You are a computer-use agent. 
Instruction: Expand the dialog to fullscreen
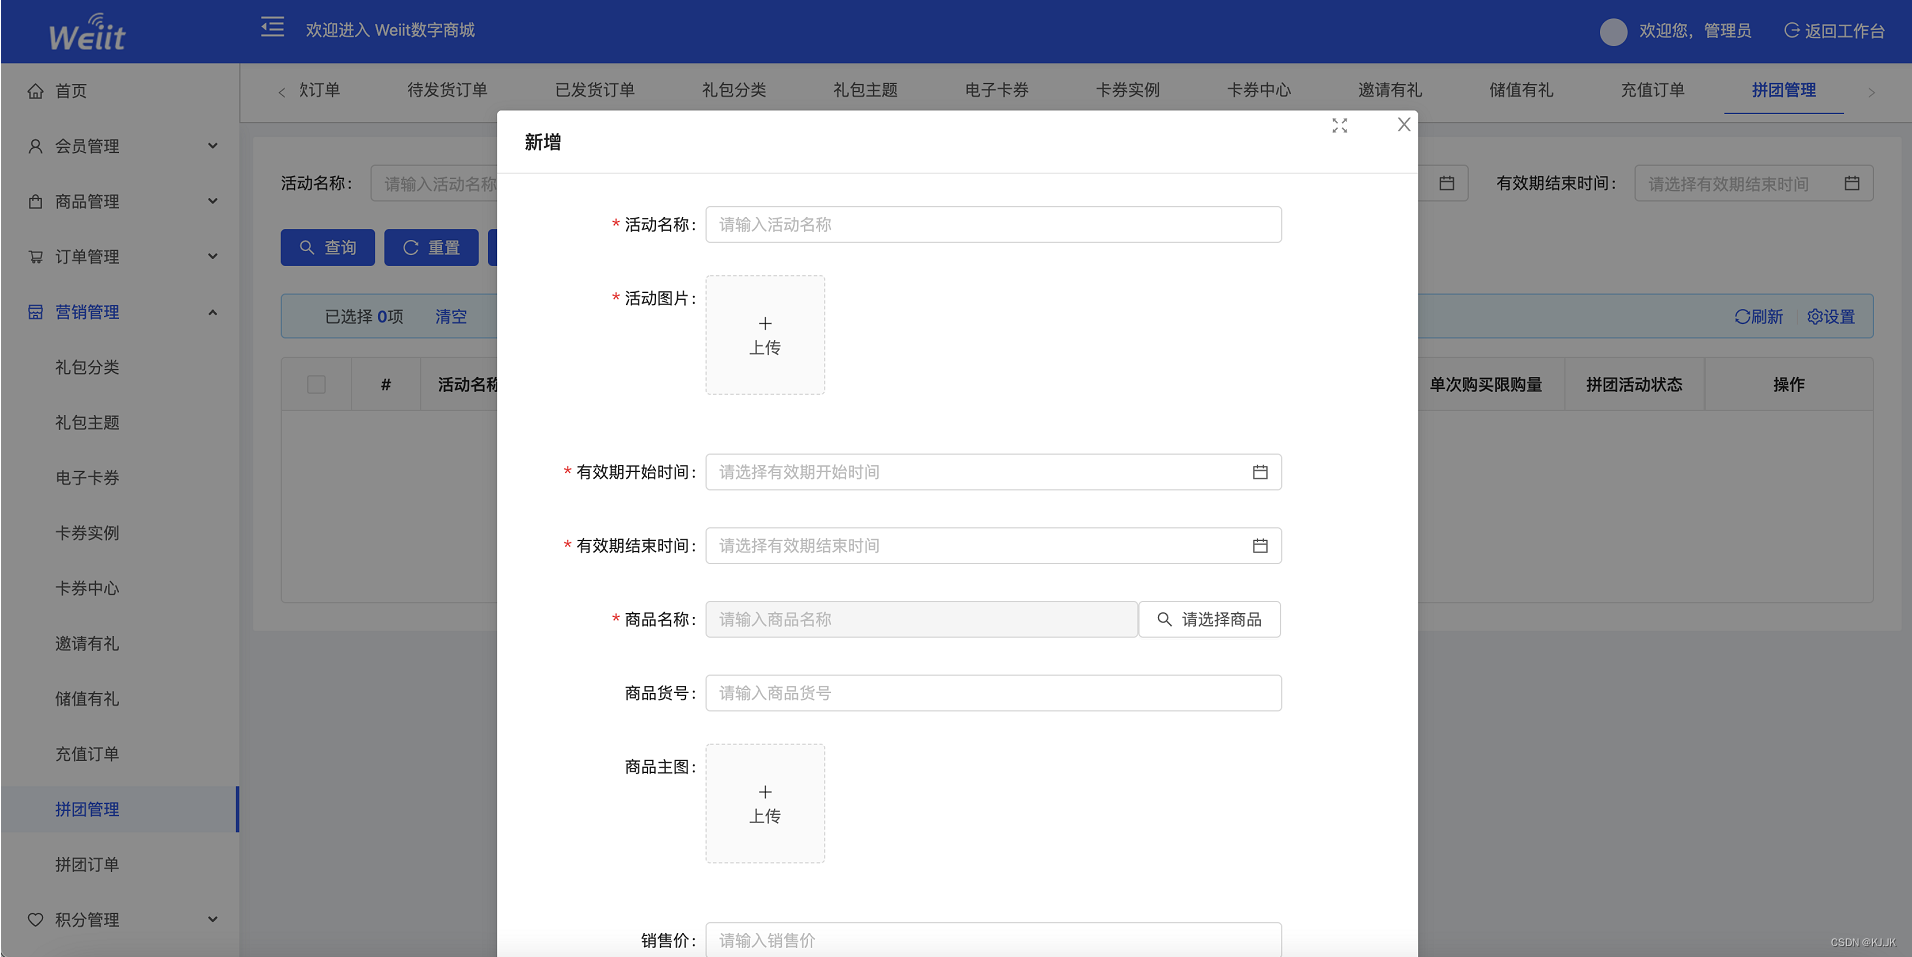(1340, 126)
